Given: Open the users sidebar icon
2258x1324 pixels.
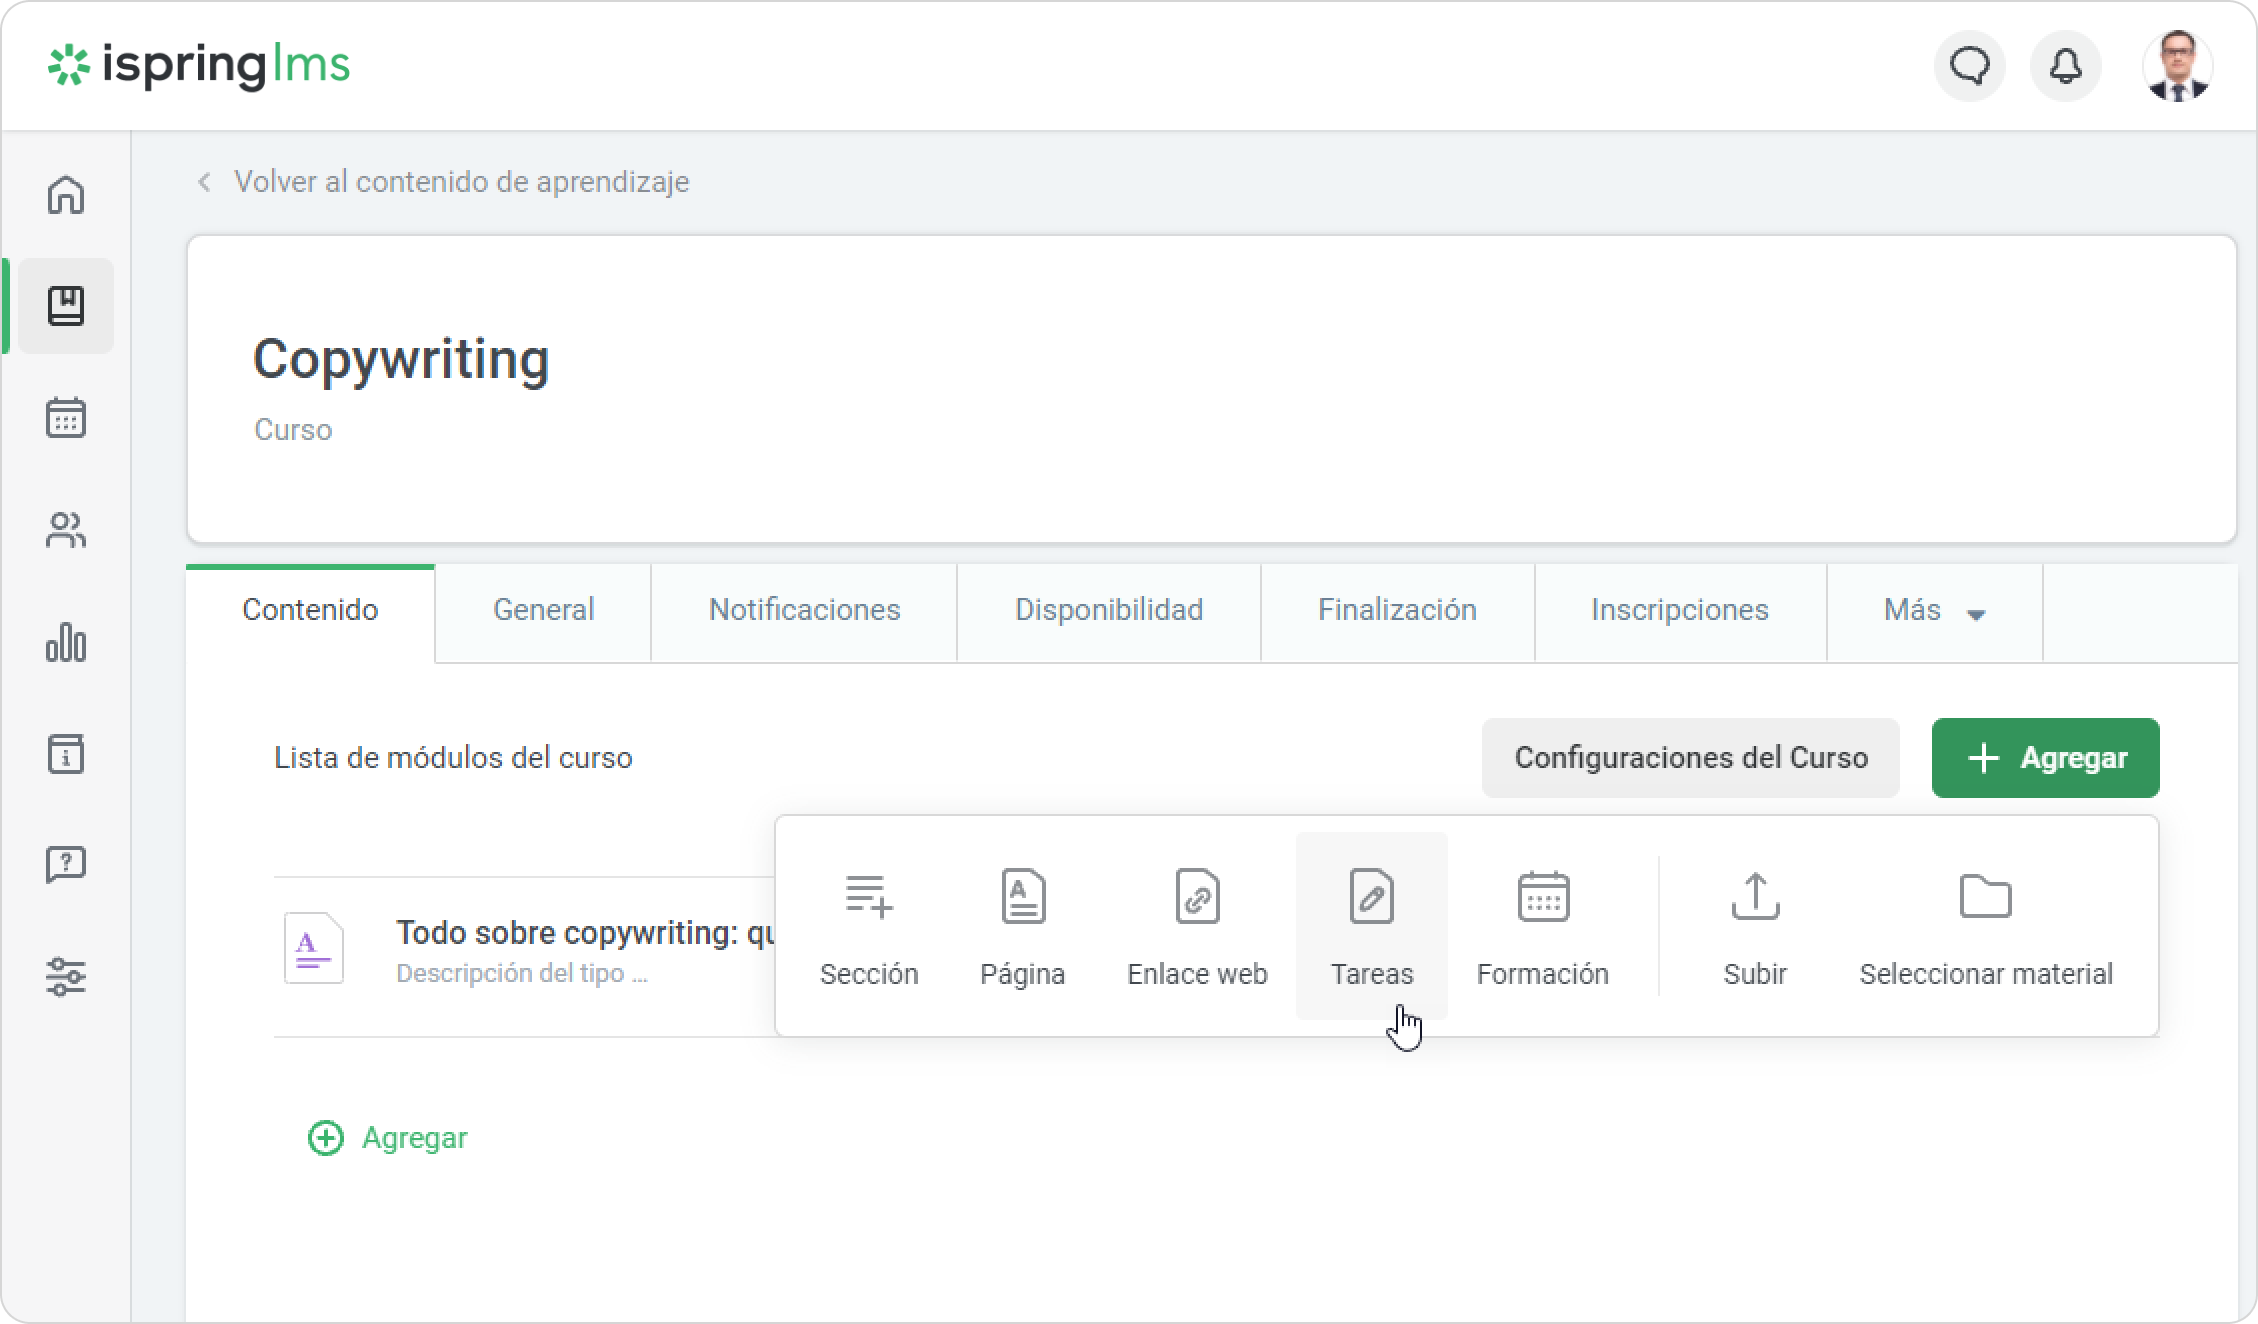Looking at the screenshot, I should [x=66, y=530].
